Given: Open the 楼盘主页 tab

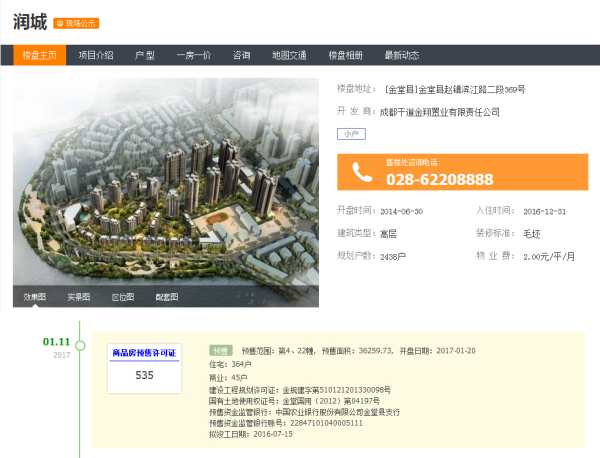Looking at the screenshot, I should coord(40,55).
